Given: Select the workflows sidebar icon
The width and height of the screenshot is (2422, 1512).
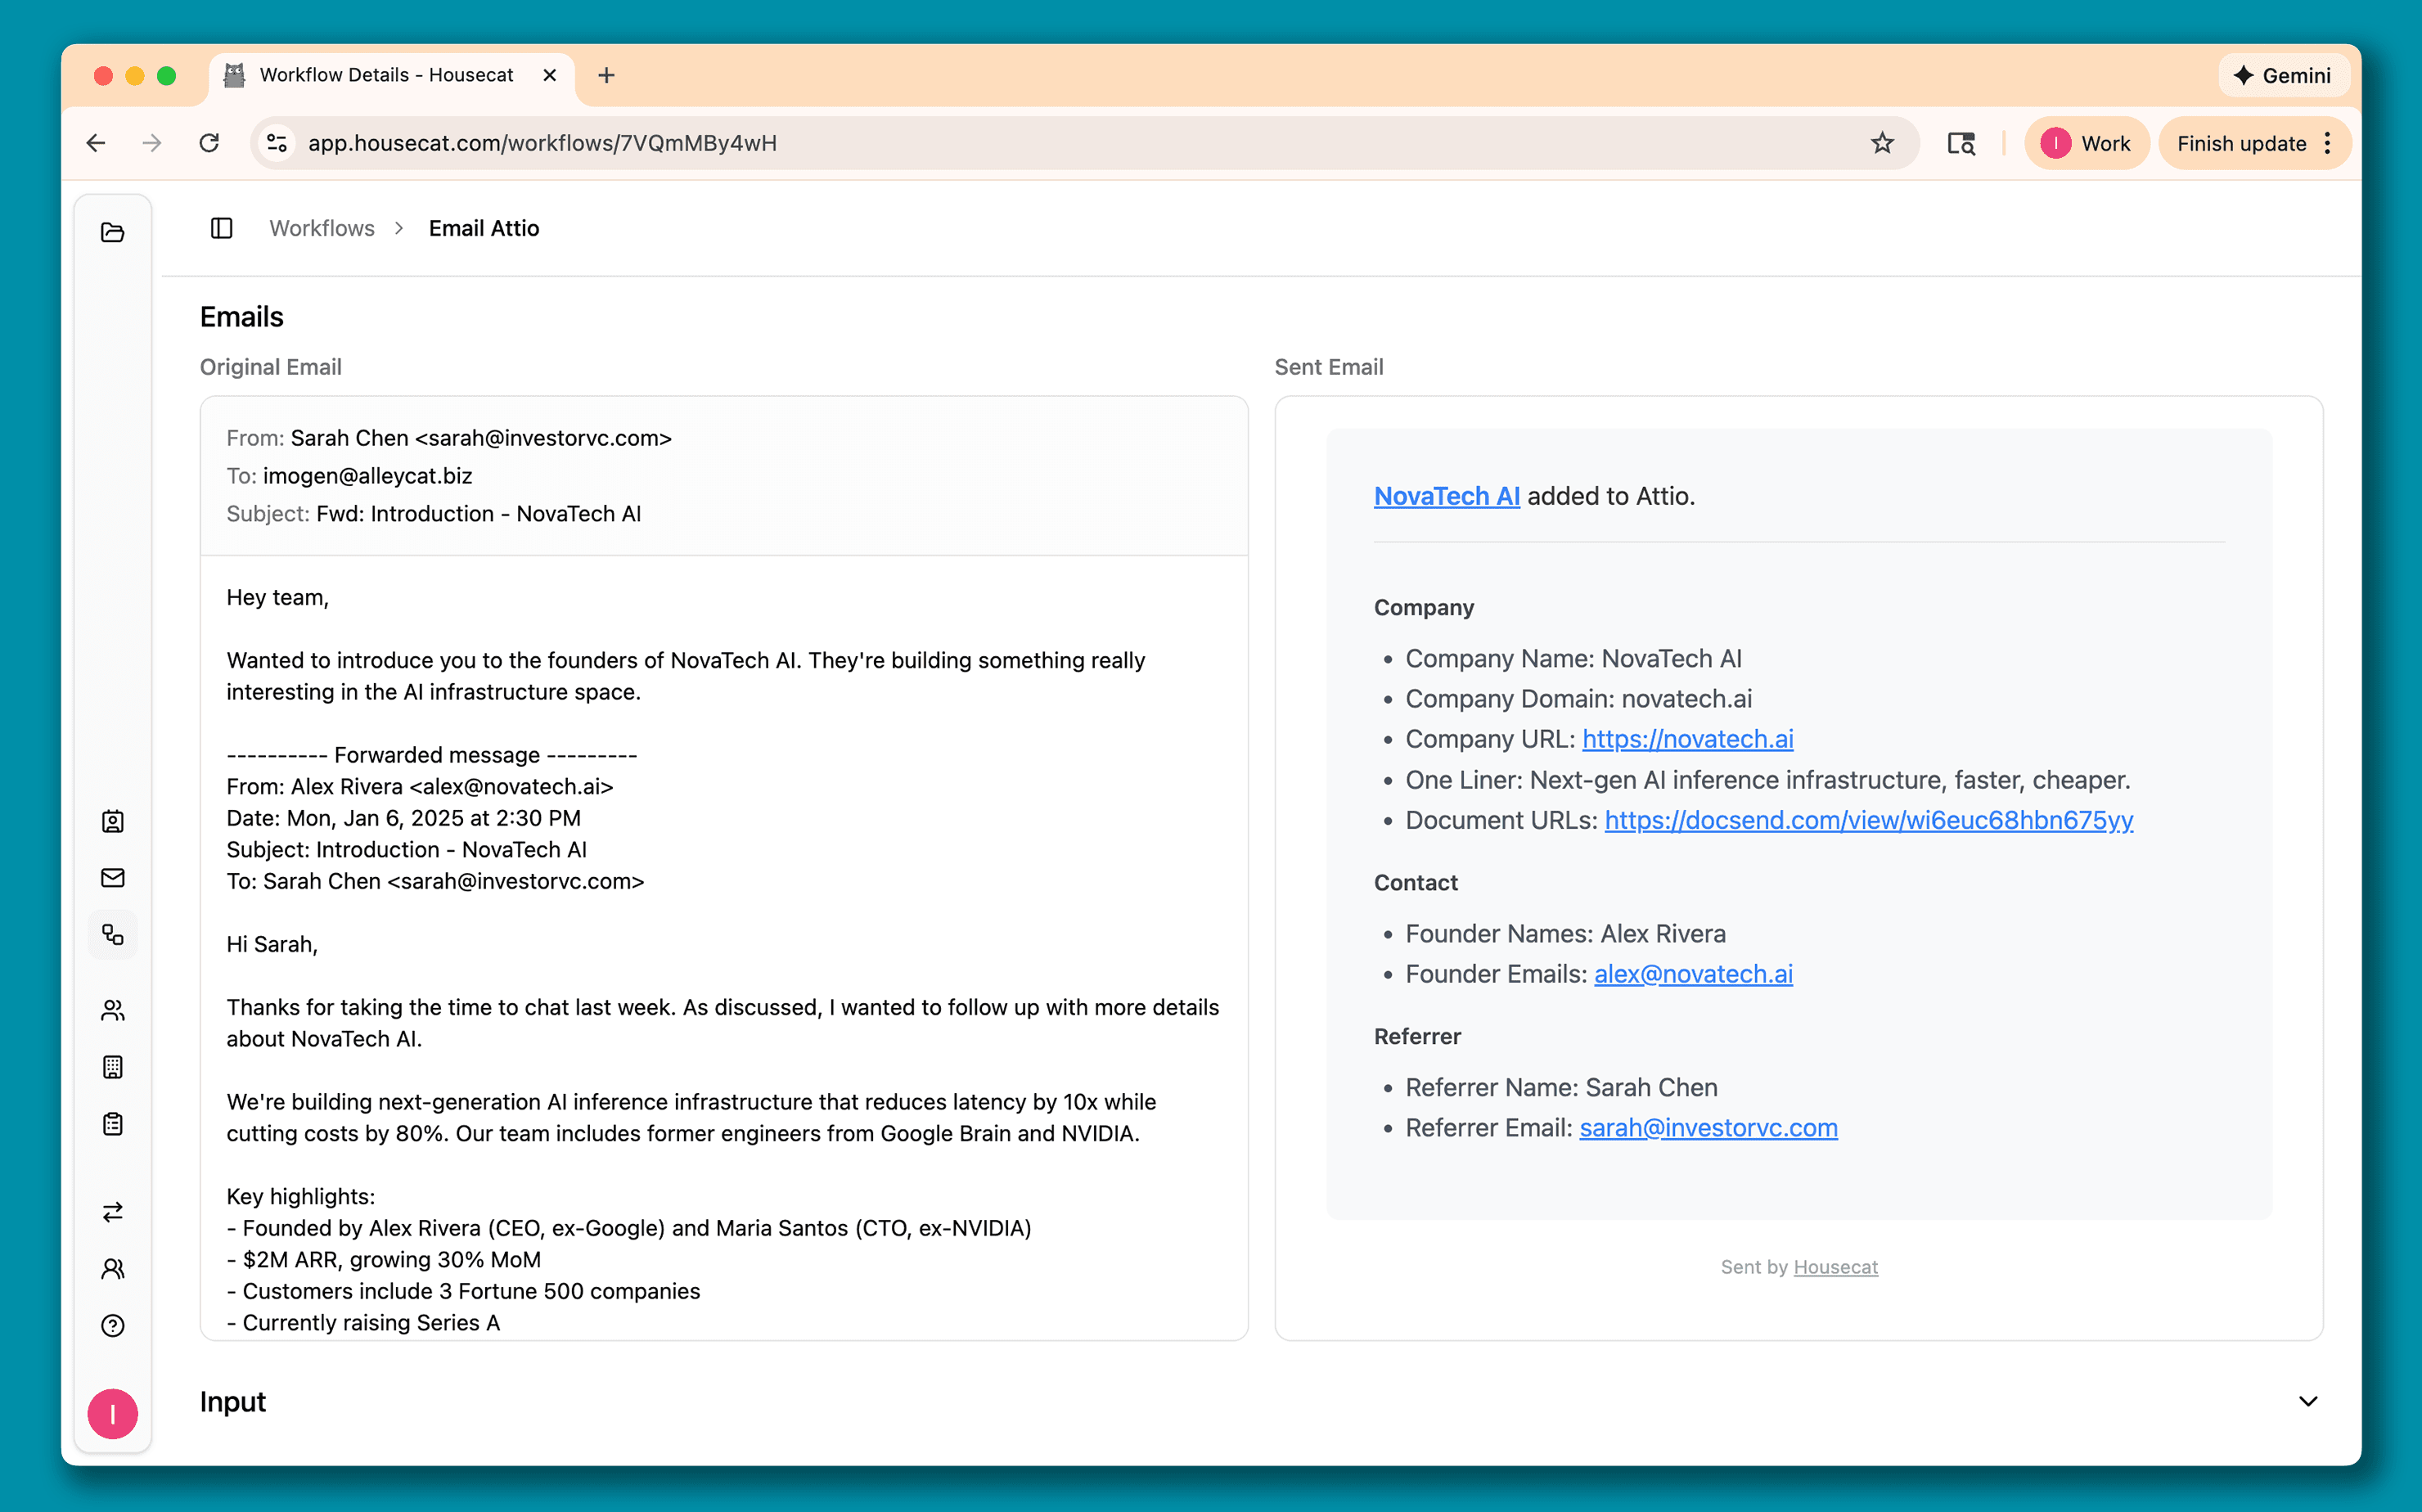Looking at the screenshot, I should (113, 934).
